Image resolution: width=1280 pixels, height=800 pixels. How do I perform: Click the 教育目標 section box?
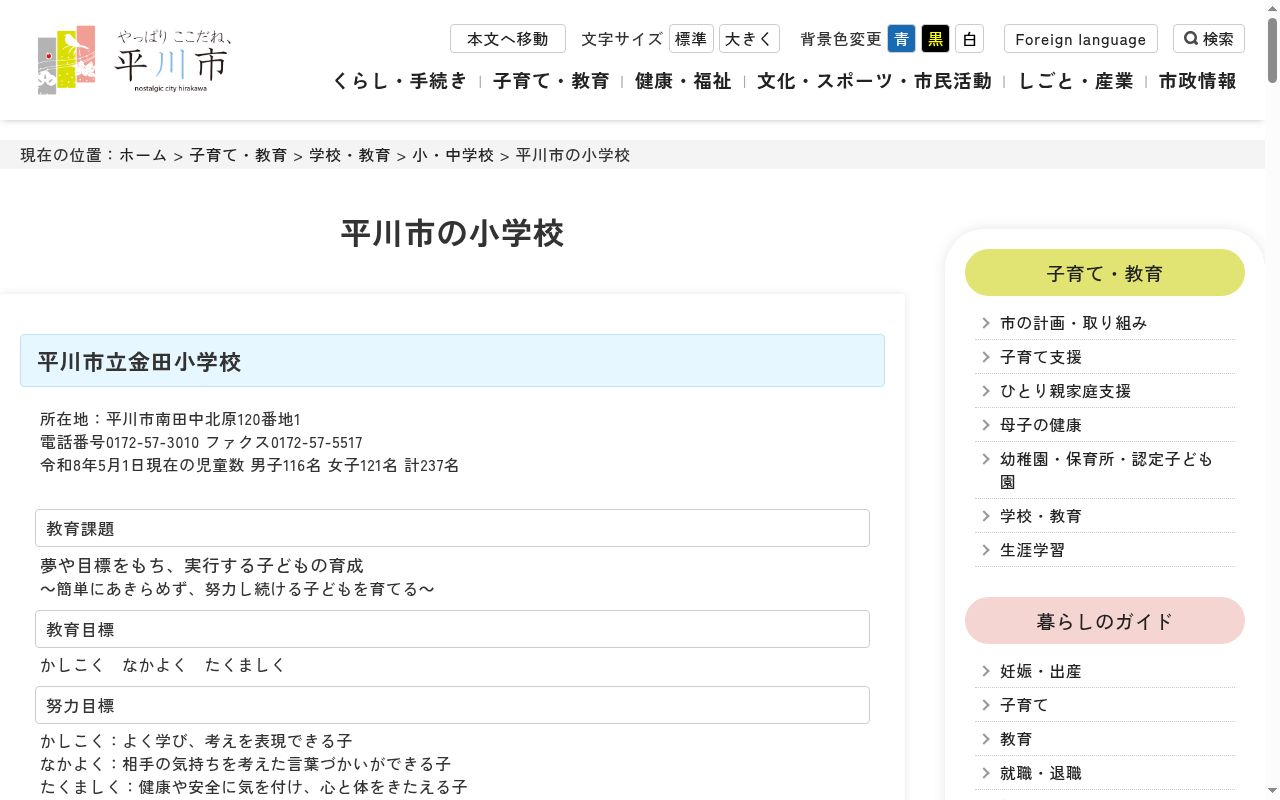click(x=452, y=629)
